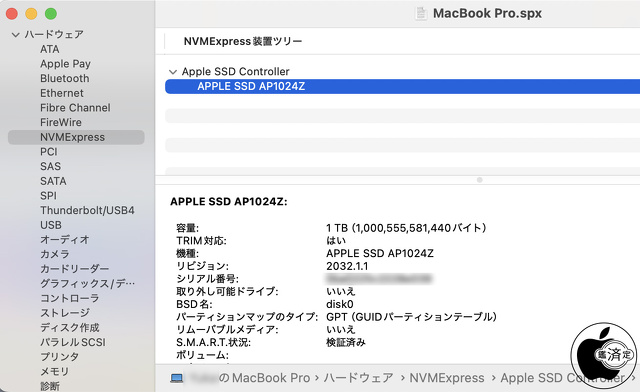Select ストレージ in the sidebar

(x=64, y=313)
